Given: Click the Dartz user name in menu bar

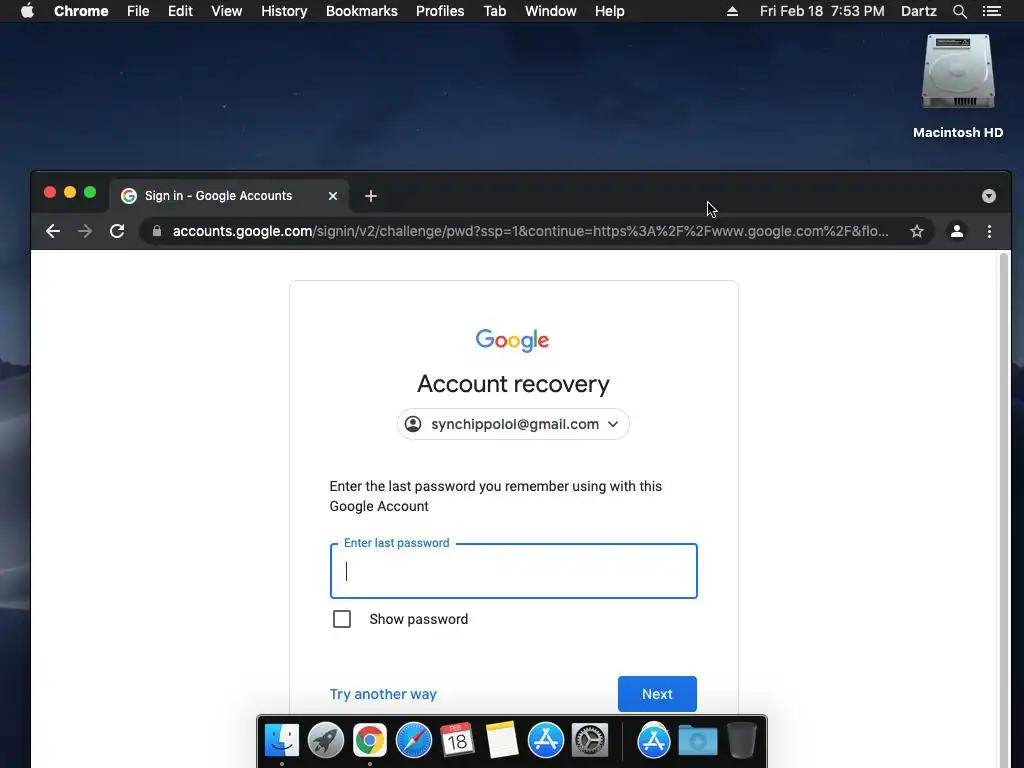Looking at the screenshot, I should pos(918,11).
